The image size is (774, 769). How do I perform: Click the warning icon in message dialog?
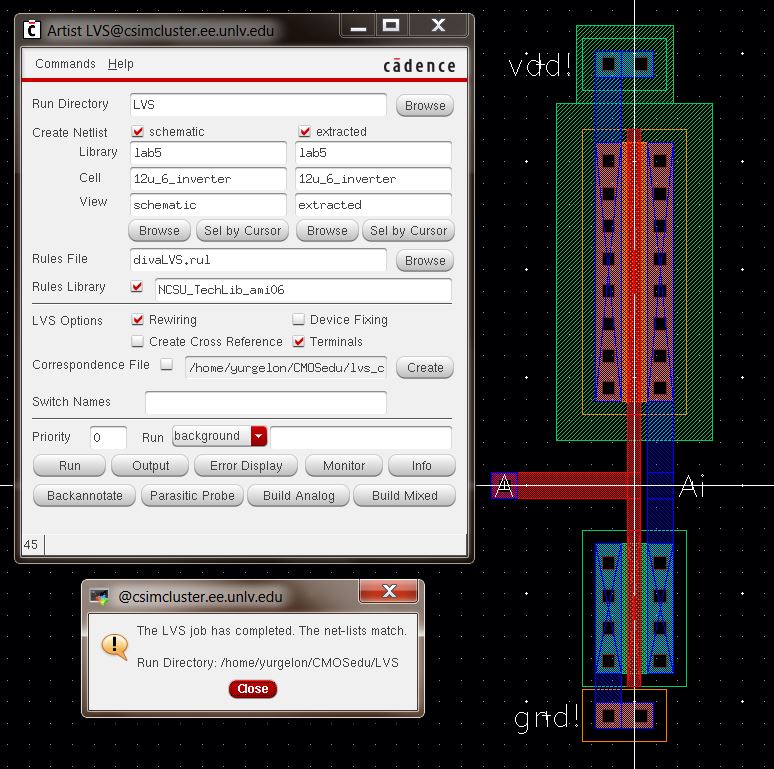[115, 646]
